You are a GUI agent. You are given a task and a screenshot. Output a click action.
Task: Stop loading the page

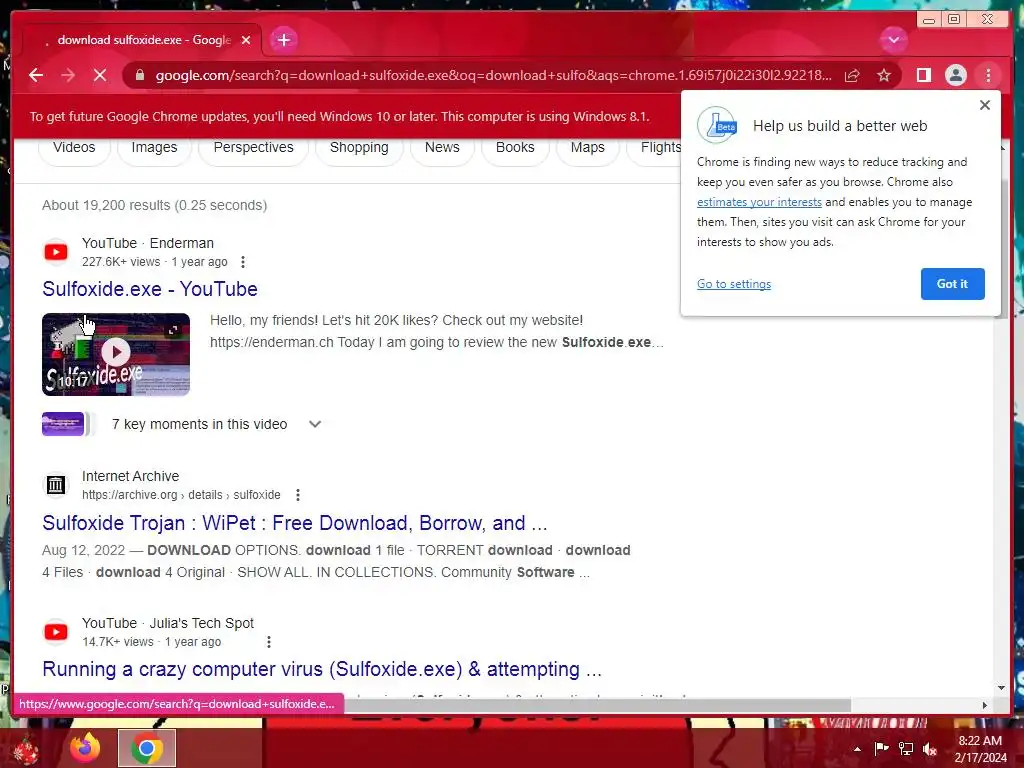tap(100, 75)
